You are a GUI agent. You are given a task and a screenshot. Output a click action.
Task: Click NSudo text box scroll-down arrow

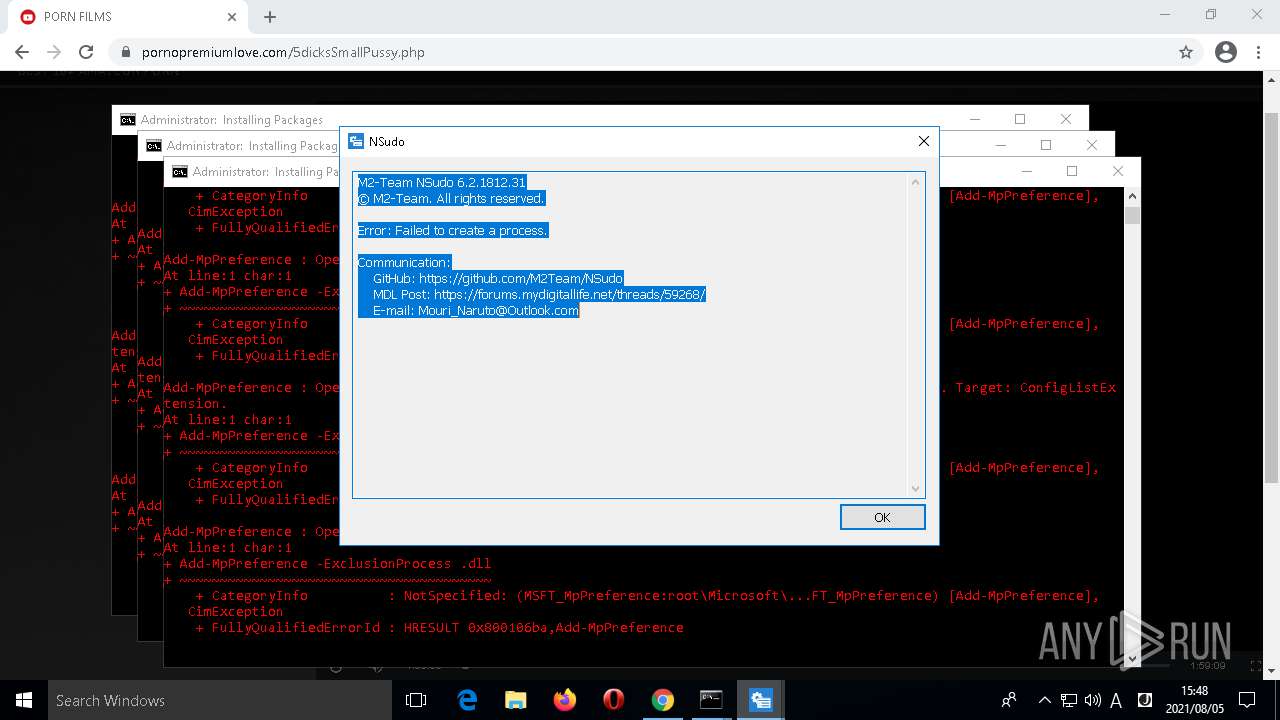click(915, 488)
